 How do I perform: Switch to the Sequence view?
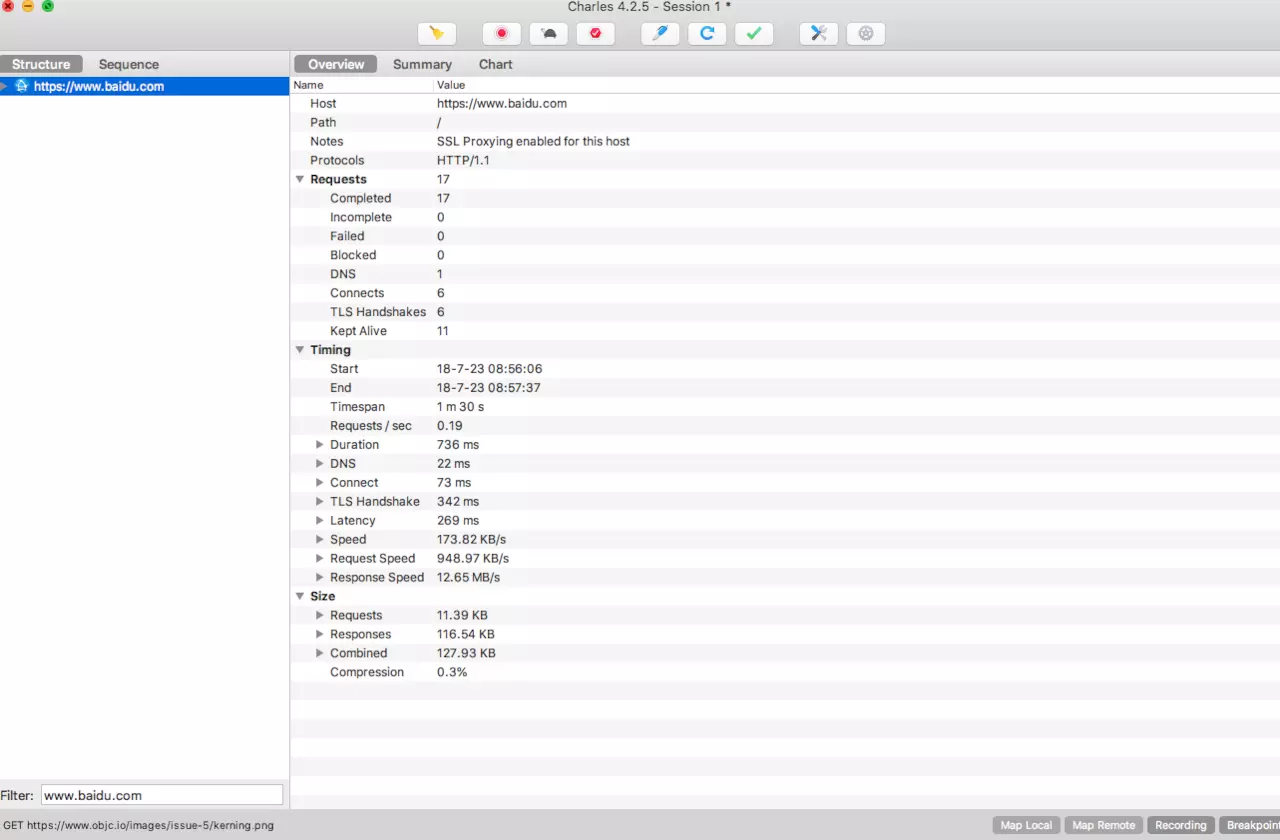point(129,64)
